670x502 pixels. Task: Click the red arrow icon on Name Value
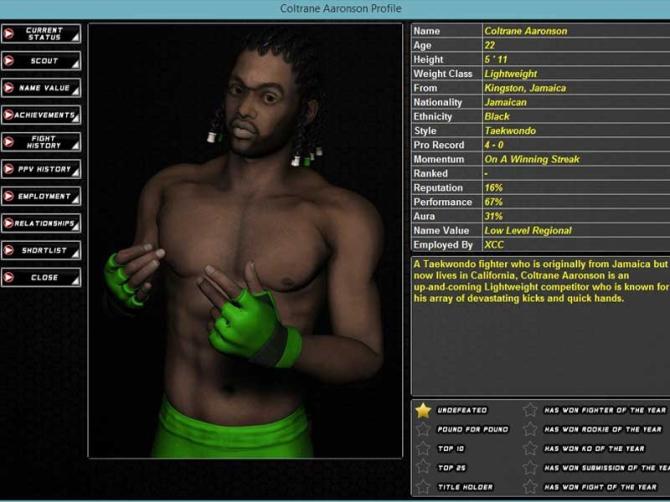9,88
